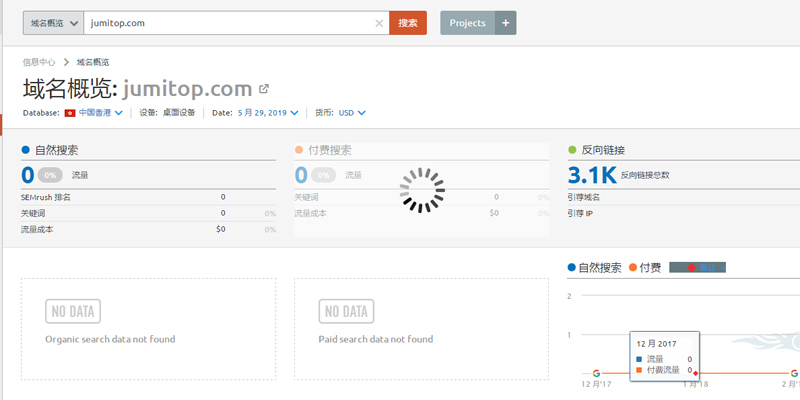The image size is (800, 400).
Task: Click the 0% badge beside organic traffic
Action: pyautogui.click(x=50, y=175)
